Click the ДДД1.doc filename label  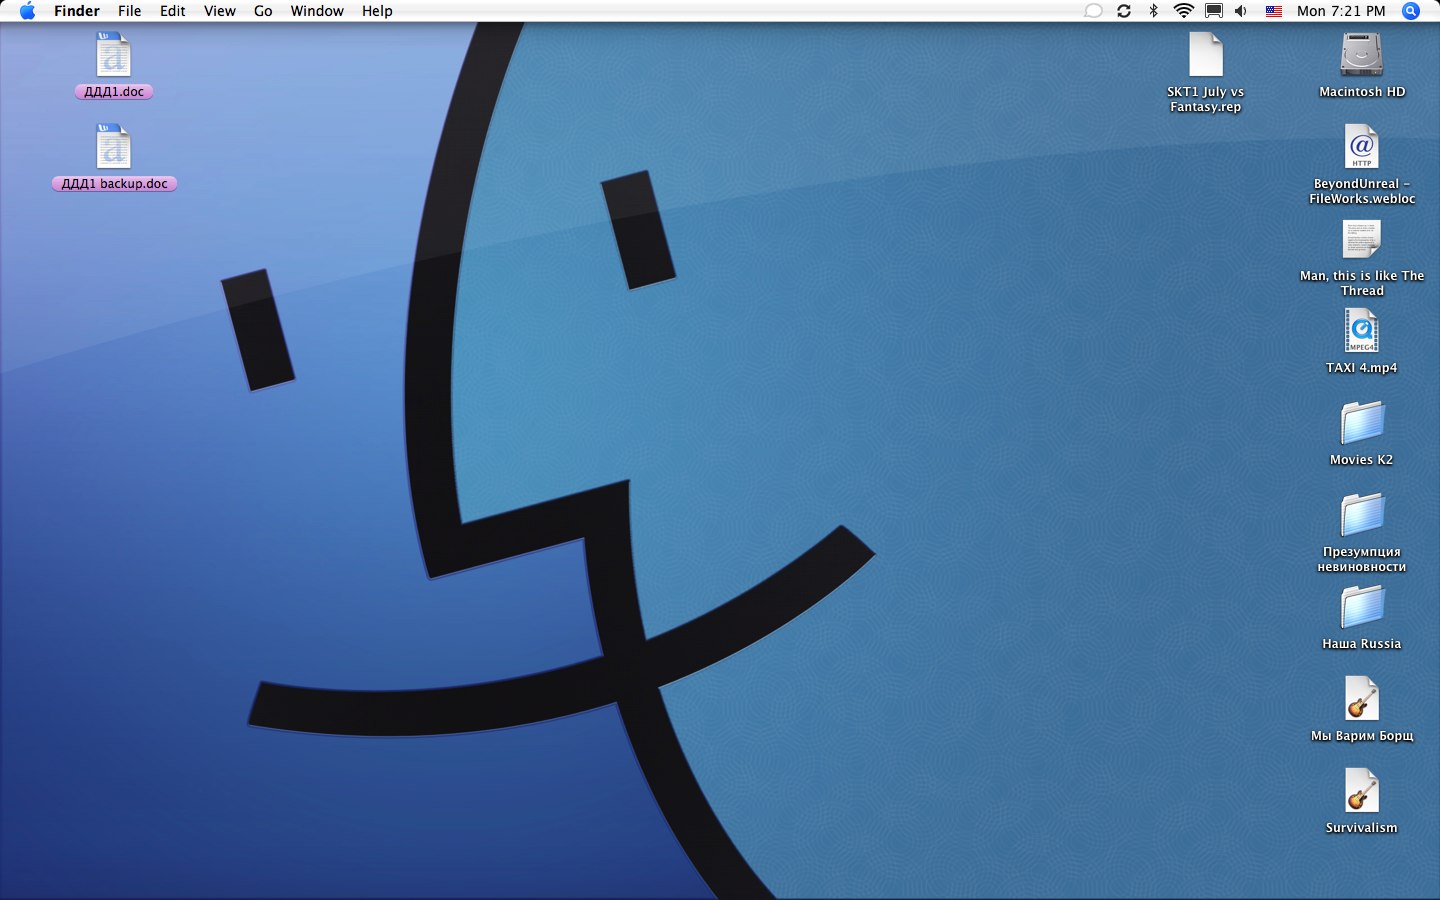[114, 91]
